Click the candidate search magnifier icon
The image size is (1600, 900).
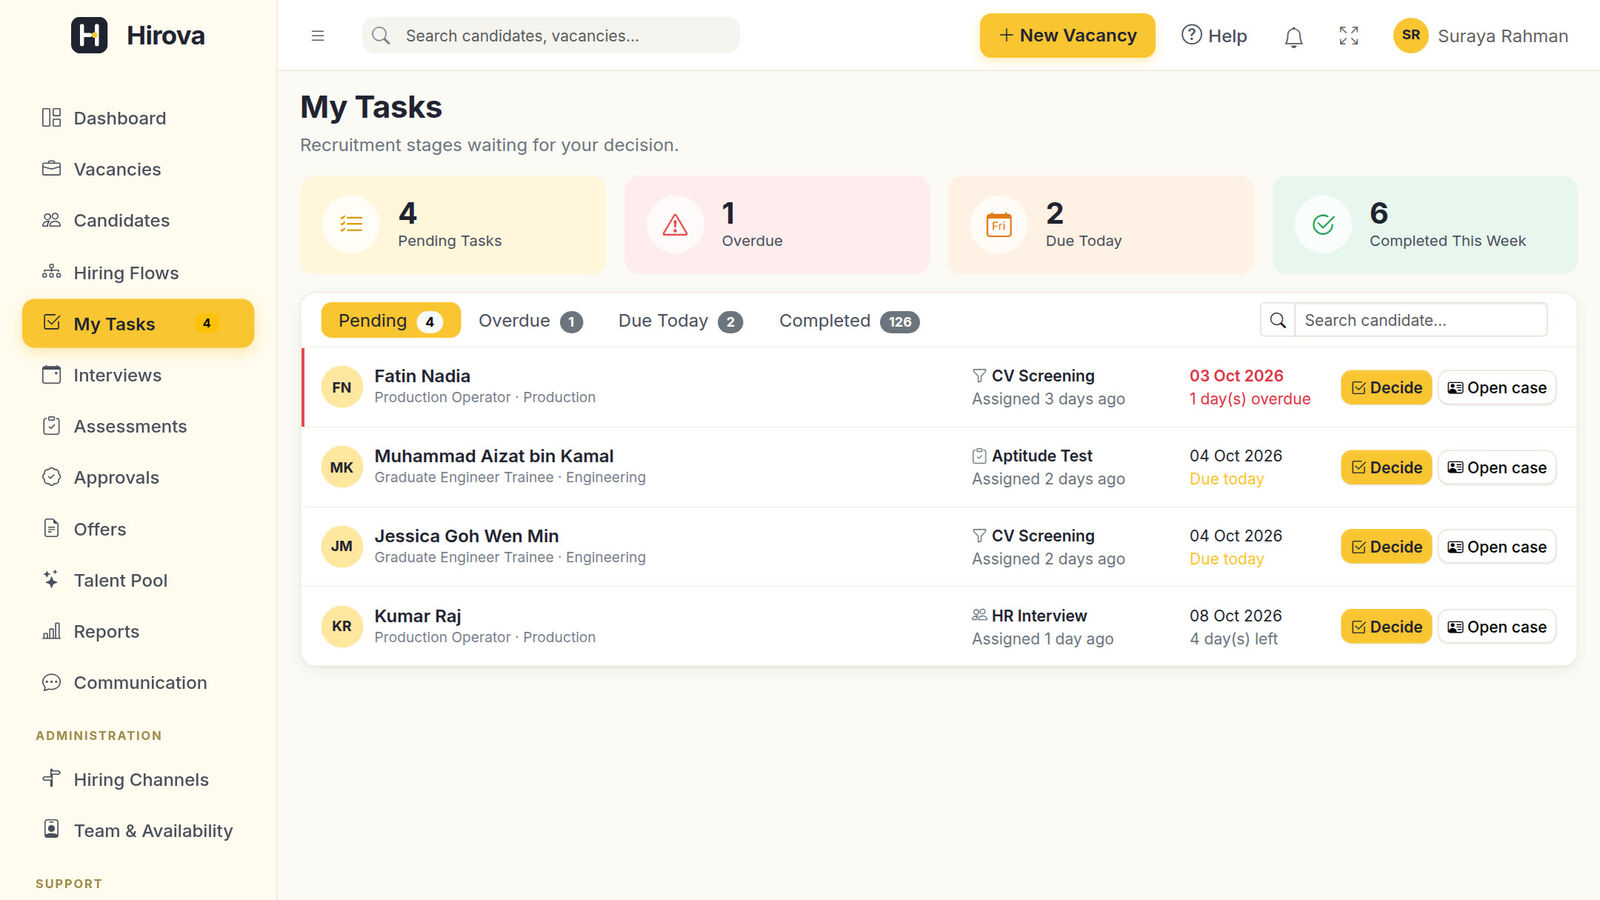1278,320
